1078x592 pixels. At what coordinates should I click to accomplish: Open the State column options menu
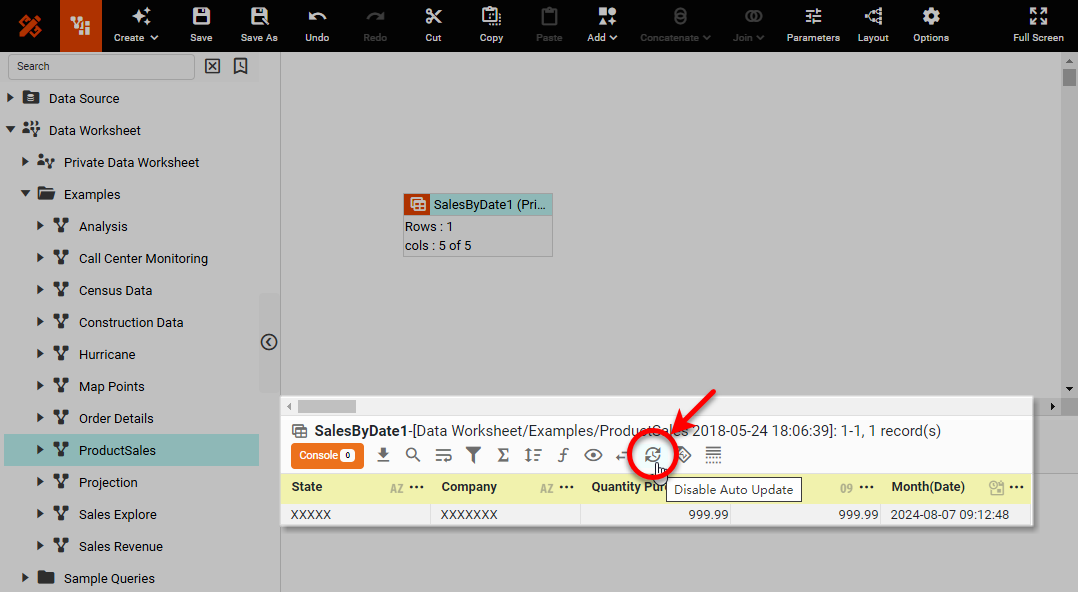tap(417, 487)
